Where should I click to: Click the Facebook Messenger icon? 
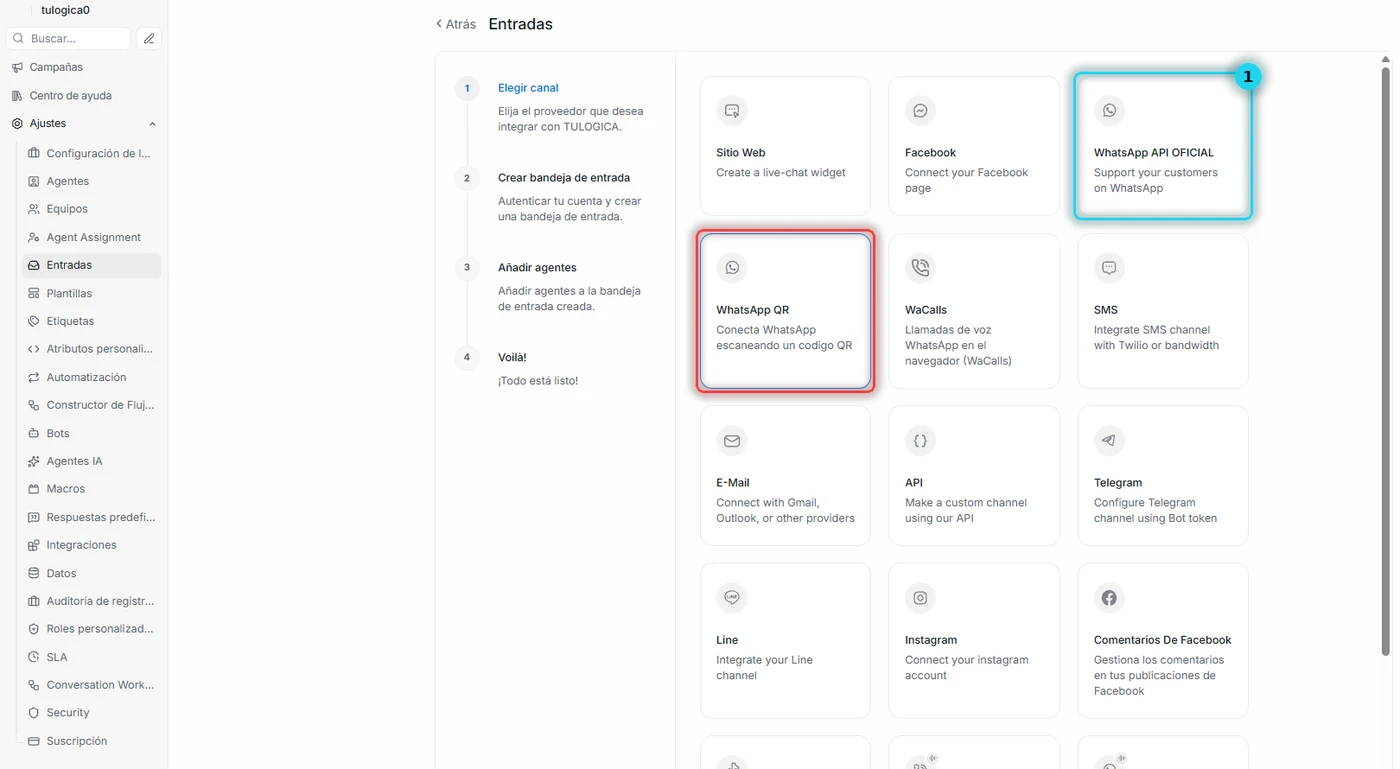pyautogui.click(x=920, y=111)
